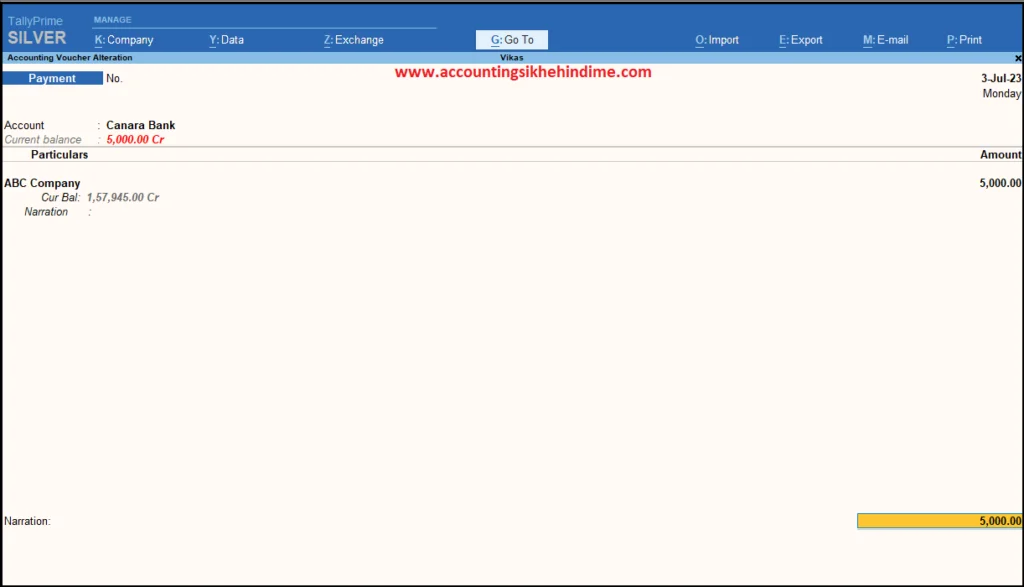
Task: Click the Particulars column header
Action: point(59,155)
